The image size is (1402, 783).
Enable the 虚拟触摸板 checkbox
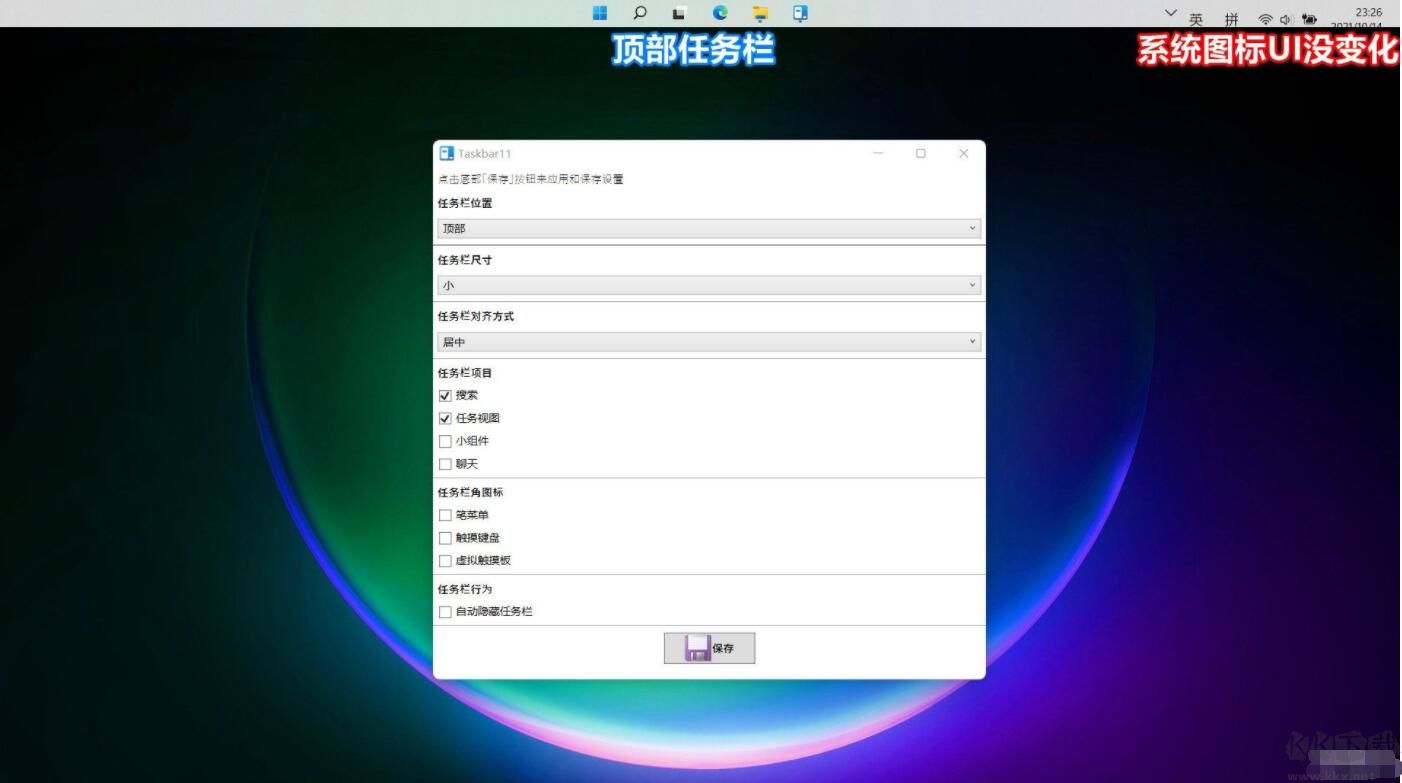(445, 561)
